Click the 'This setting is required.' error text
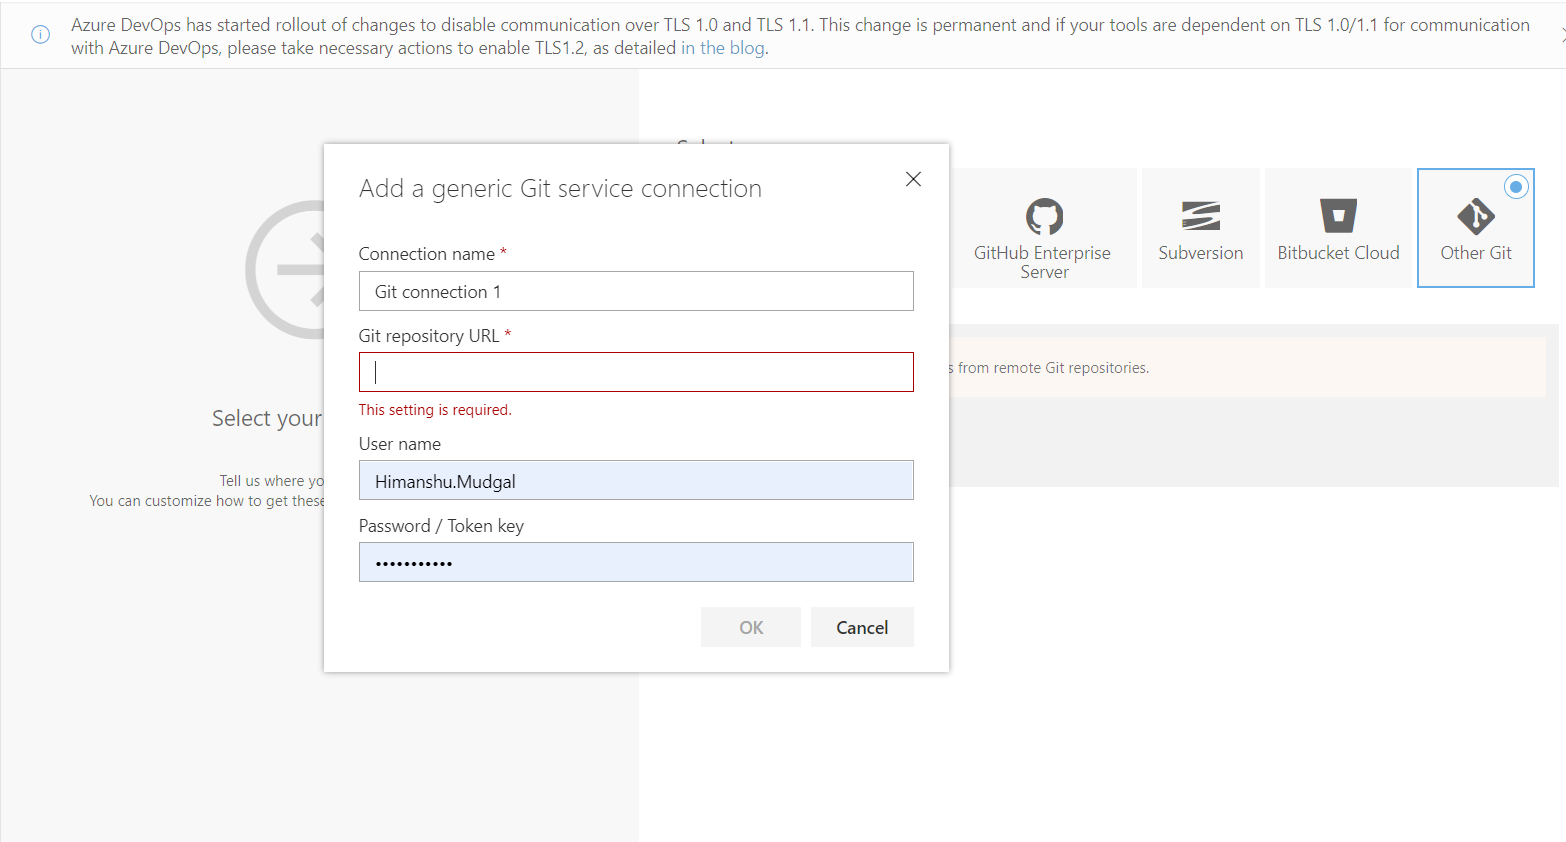 tap(435, 410)
